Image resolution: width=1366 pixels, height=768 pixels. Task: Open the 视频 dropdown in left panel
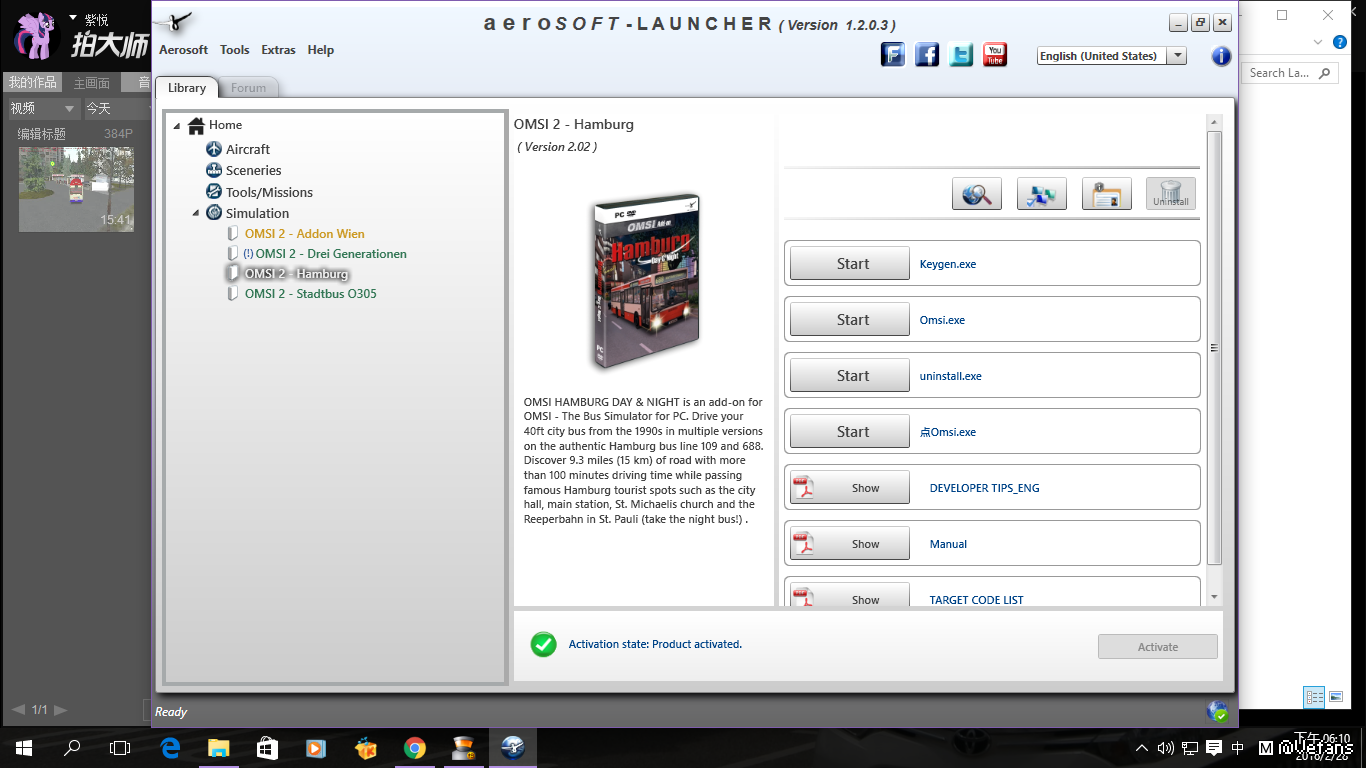point(42,108)
